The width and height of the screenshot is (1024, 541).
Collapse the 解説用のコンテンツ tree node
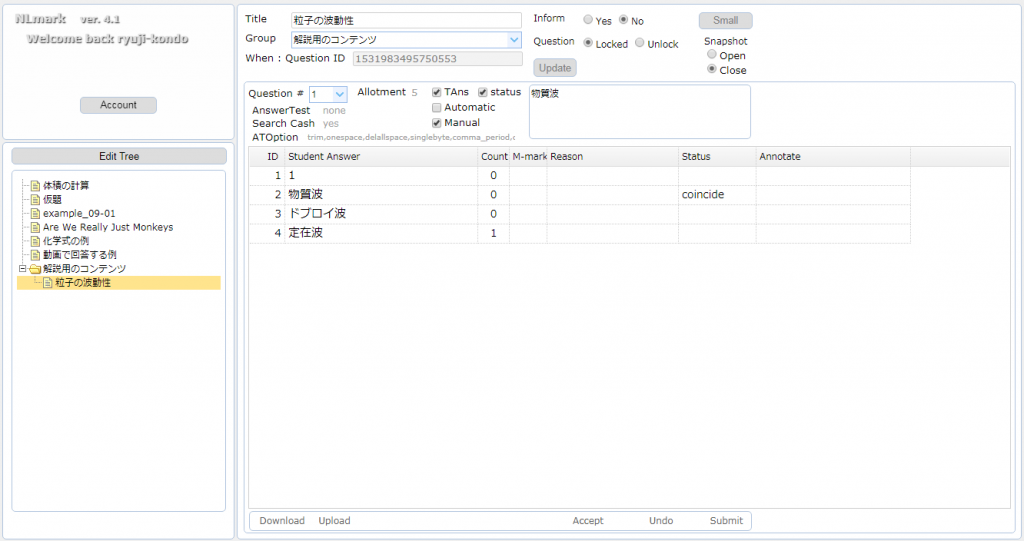click(x=22, y=269)
